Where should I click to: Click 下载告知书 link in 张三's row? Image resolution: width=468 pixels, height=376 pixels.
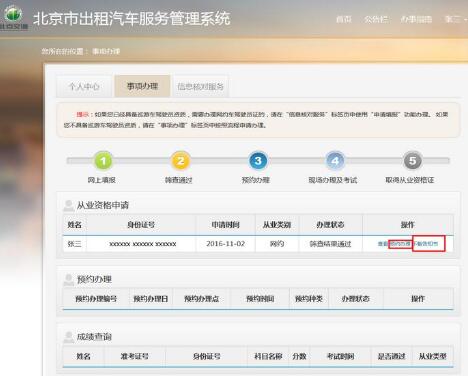point(427,244)
